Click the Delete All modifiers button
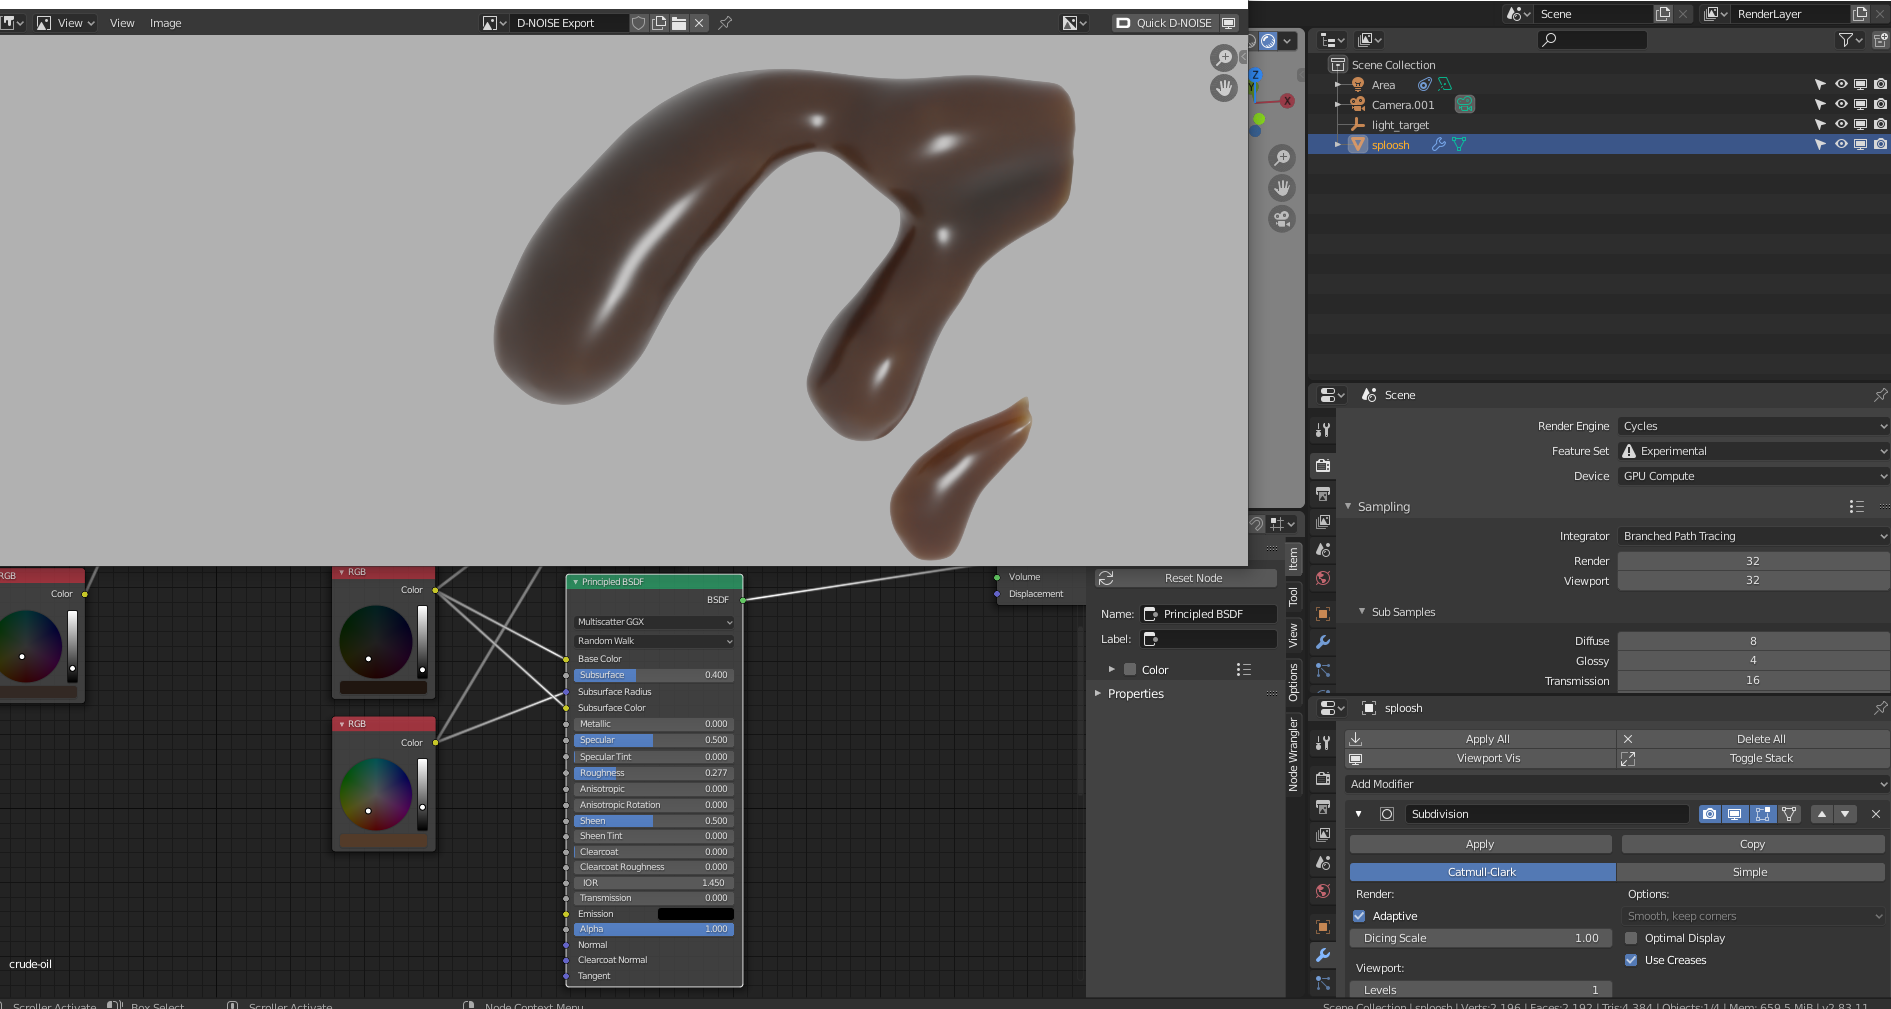 [x=1753, y=739]
